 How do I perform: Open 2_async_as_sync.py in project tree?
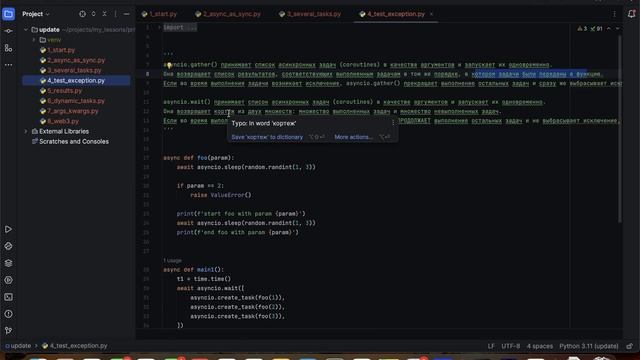pos(77,60)
